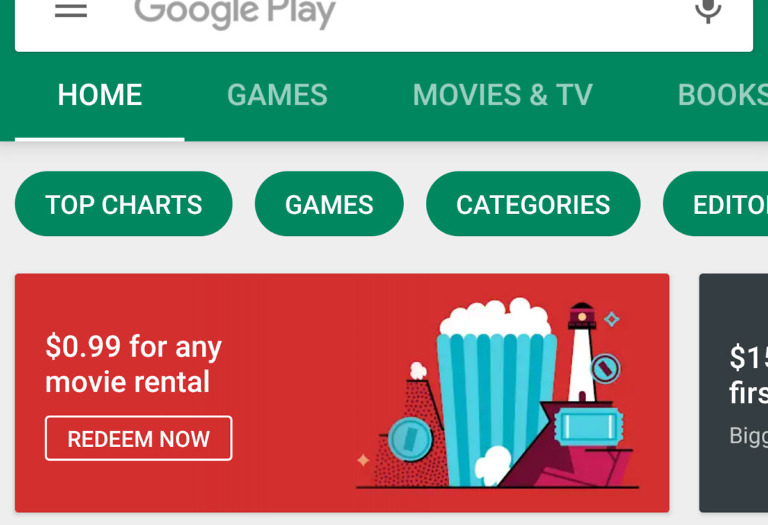
Task: Tap the partially visible EDITOR chip
Action: 716,204
